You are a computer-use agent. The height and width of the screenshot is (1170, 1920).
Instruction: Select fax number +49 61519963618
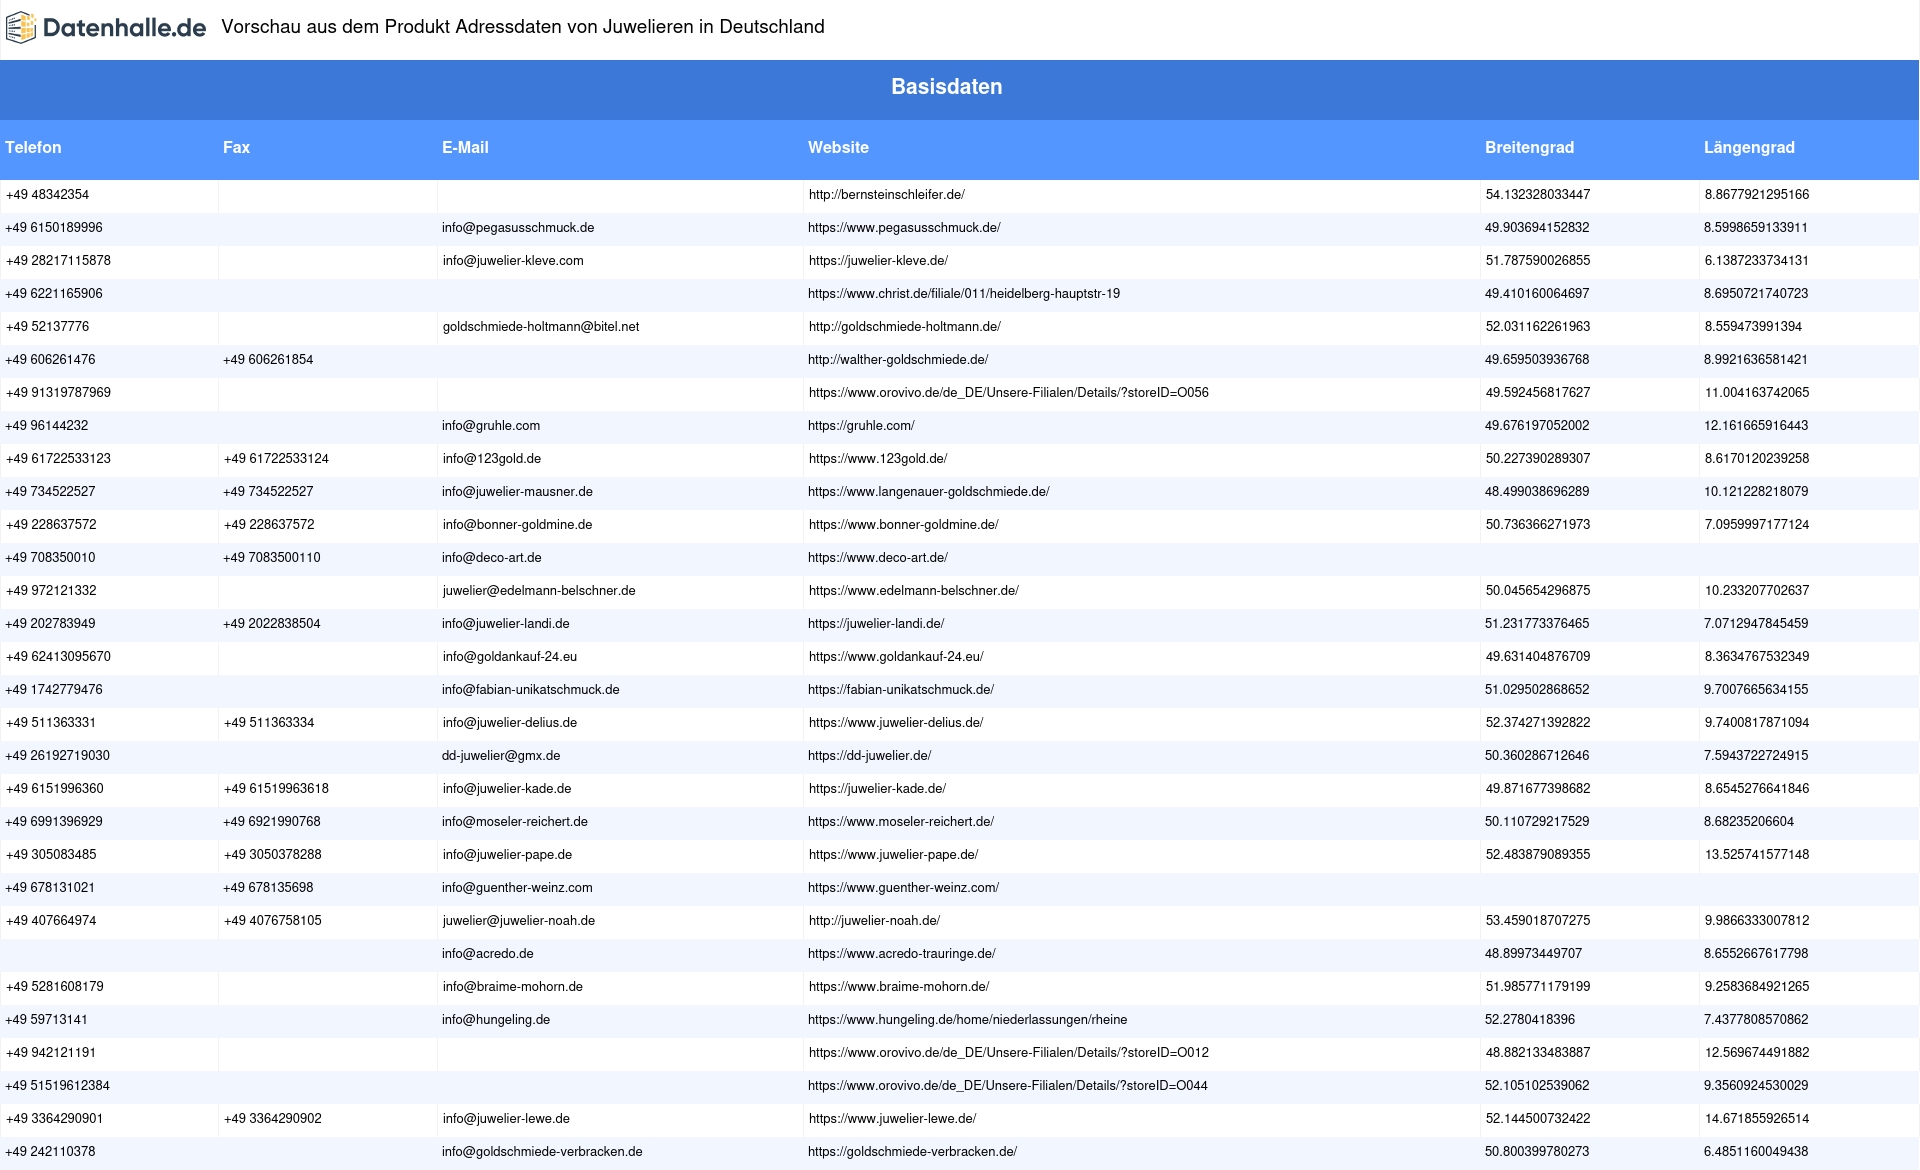[x=276, y=789]
